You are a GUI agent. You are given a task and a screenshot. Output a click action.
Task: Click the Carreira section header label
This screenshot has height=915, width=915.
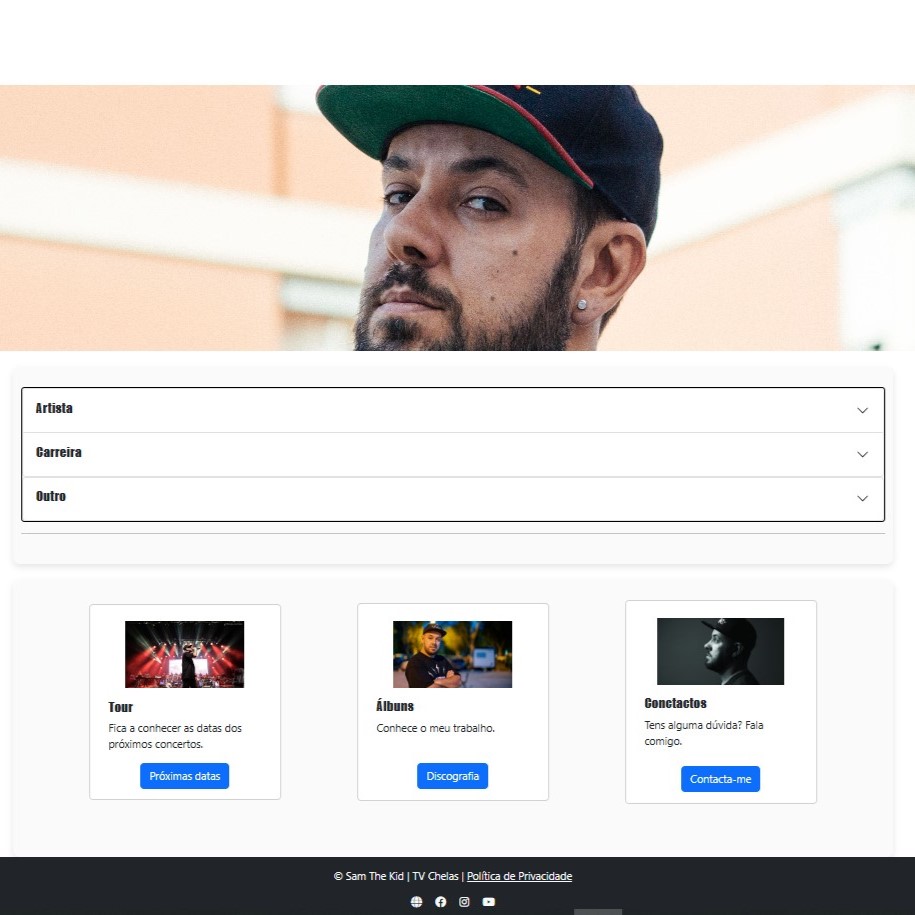pyautogui.click(x=59, y=453)
